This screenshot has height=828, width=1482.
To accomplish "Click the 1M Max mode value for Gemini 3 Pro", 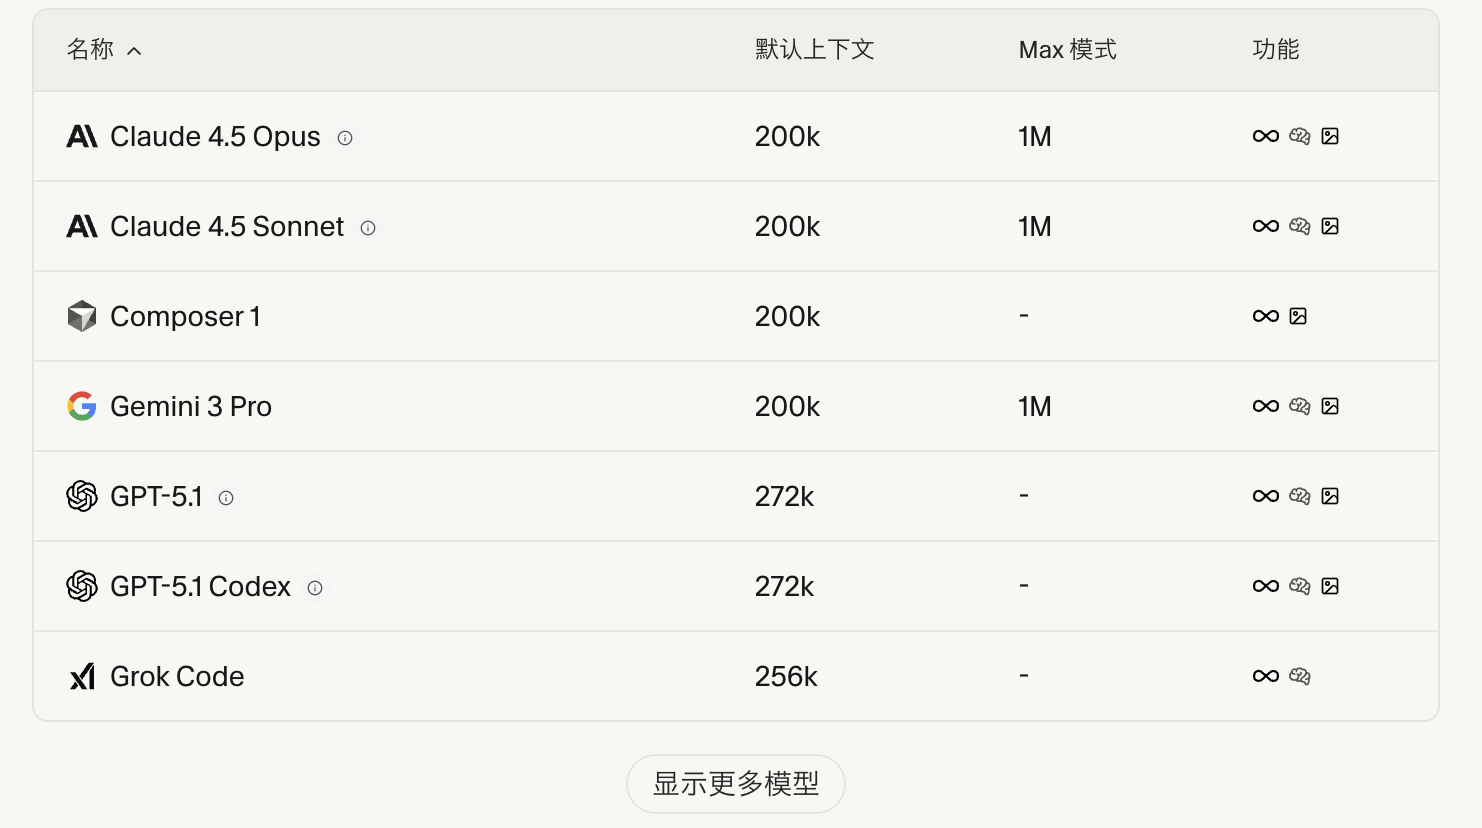I will point(1035,406).
